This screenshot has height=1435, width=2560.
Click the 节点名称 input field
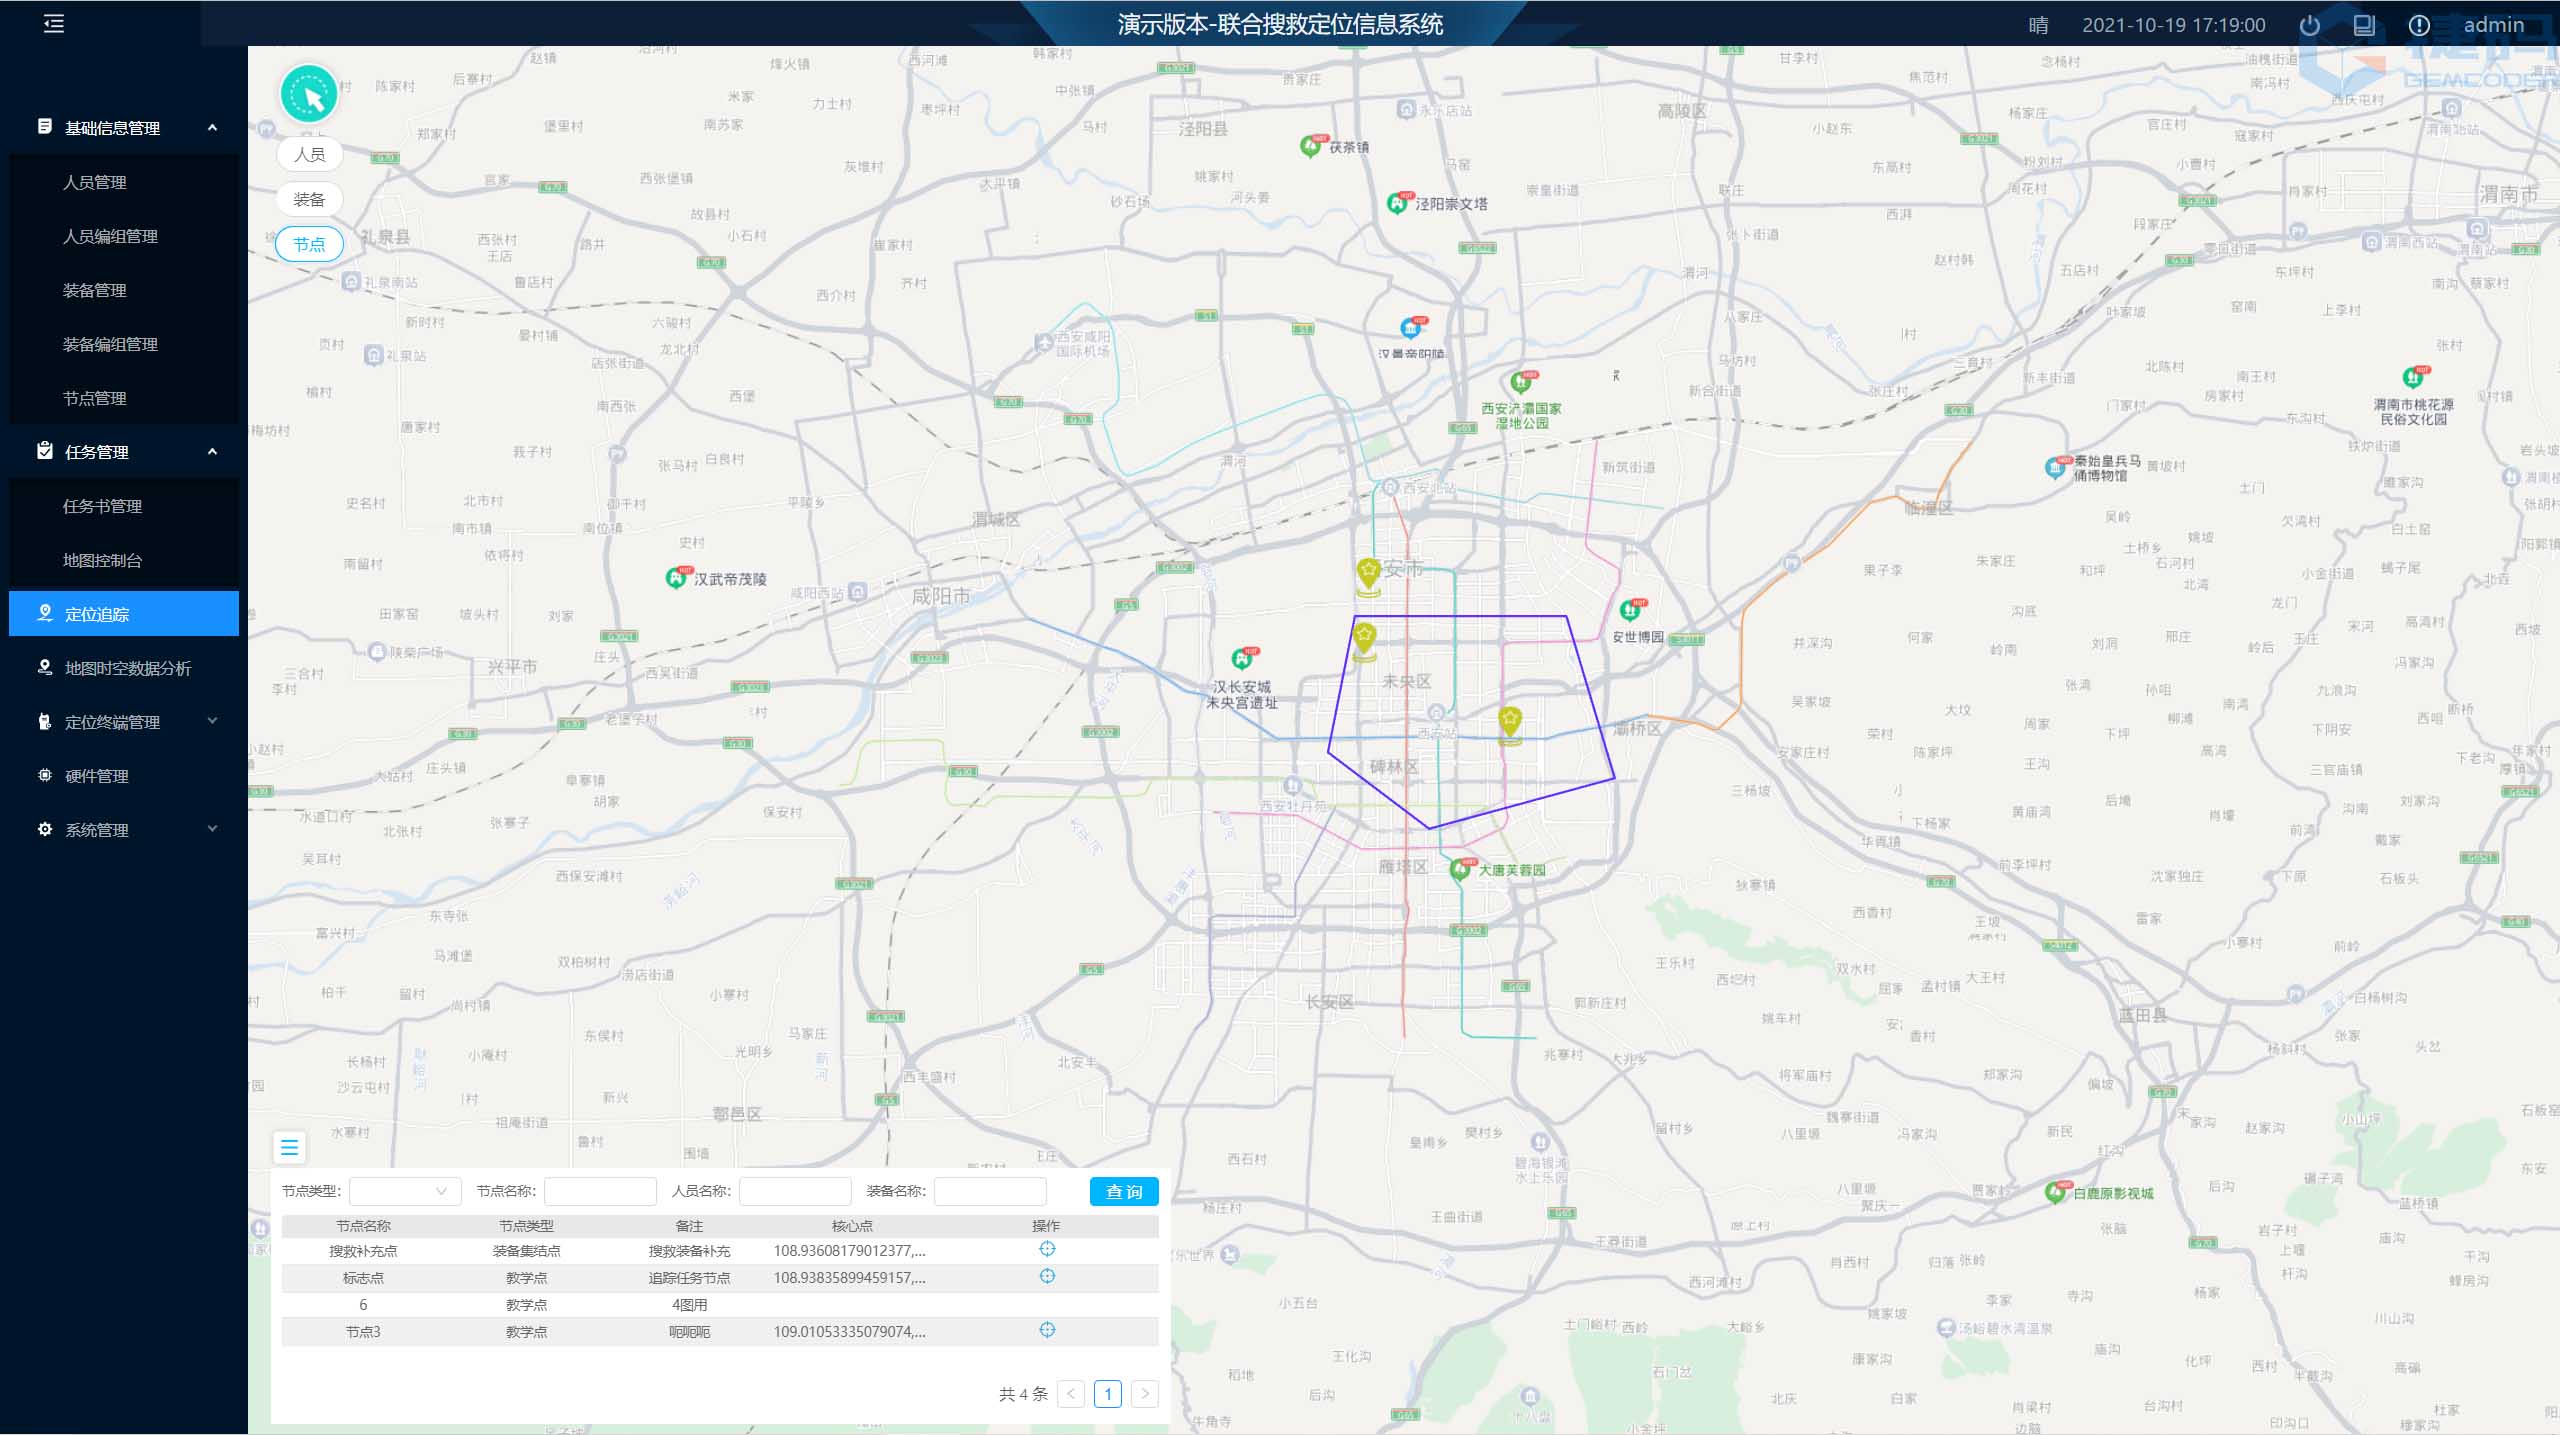600,1191
